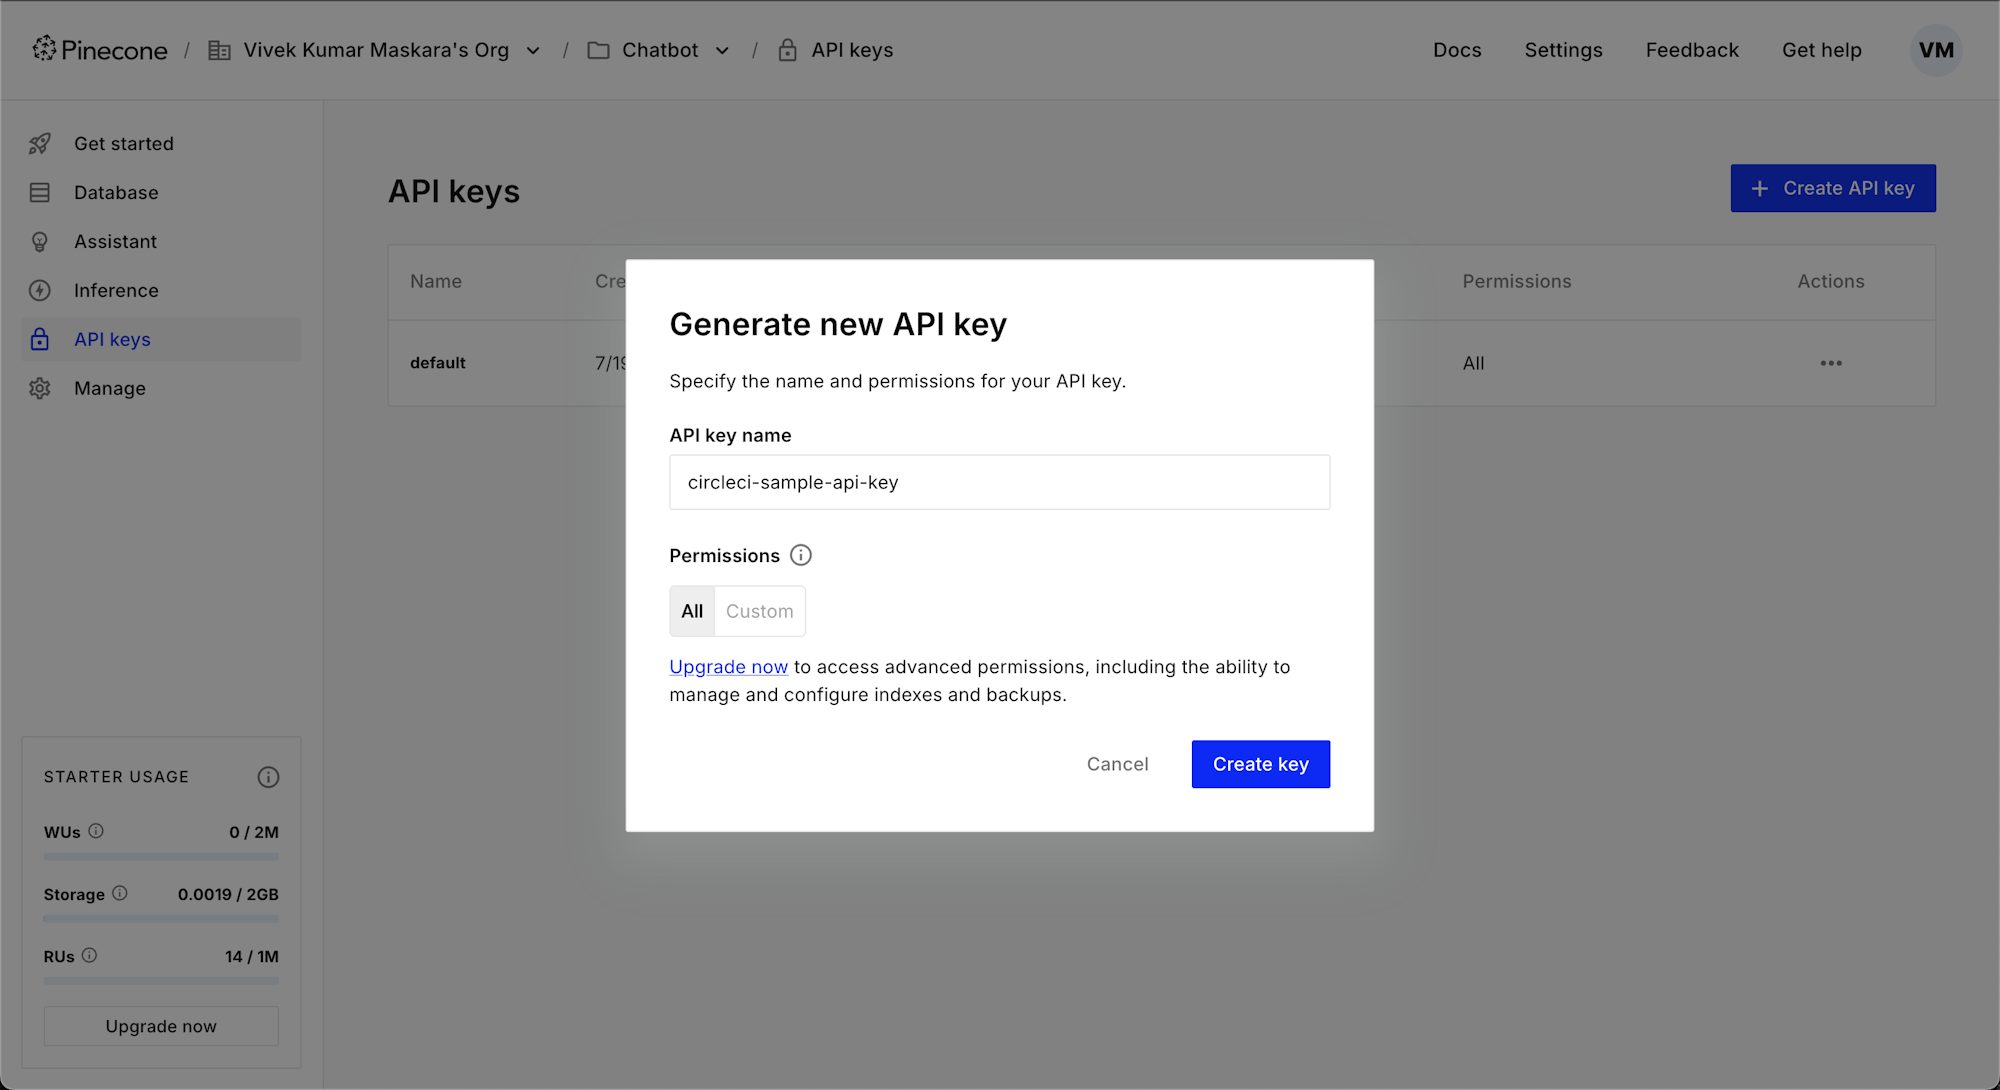This screenshot has height=1090, width=2000.
Task: Click the Pinecone logo
Action: (100, 49)
